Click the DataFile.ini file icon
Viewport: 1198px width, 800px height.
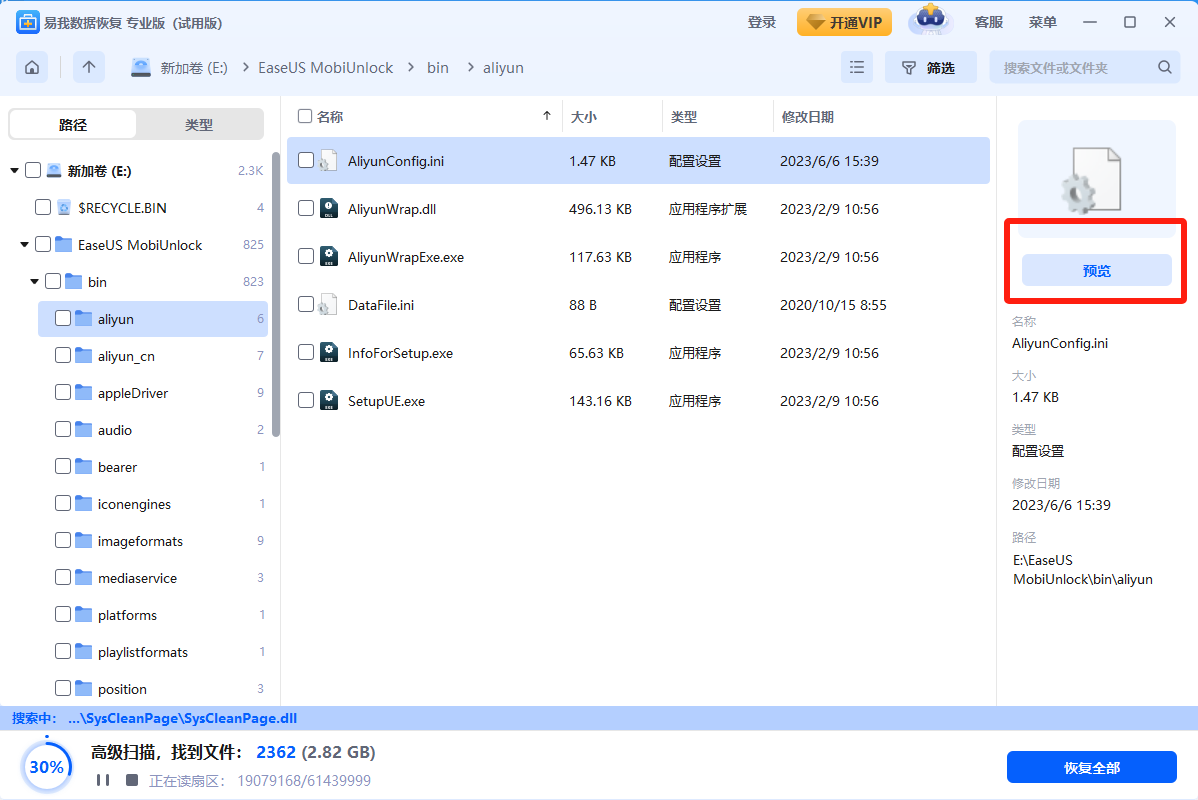[329, 305]
